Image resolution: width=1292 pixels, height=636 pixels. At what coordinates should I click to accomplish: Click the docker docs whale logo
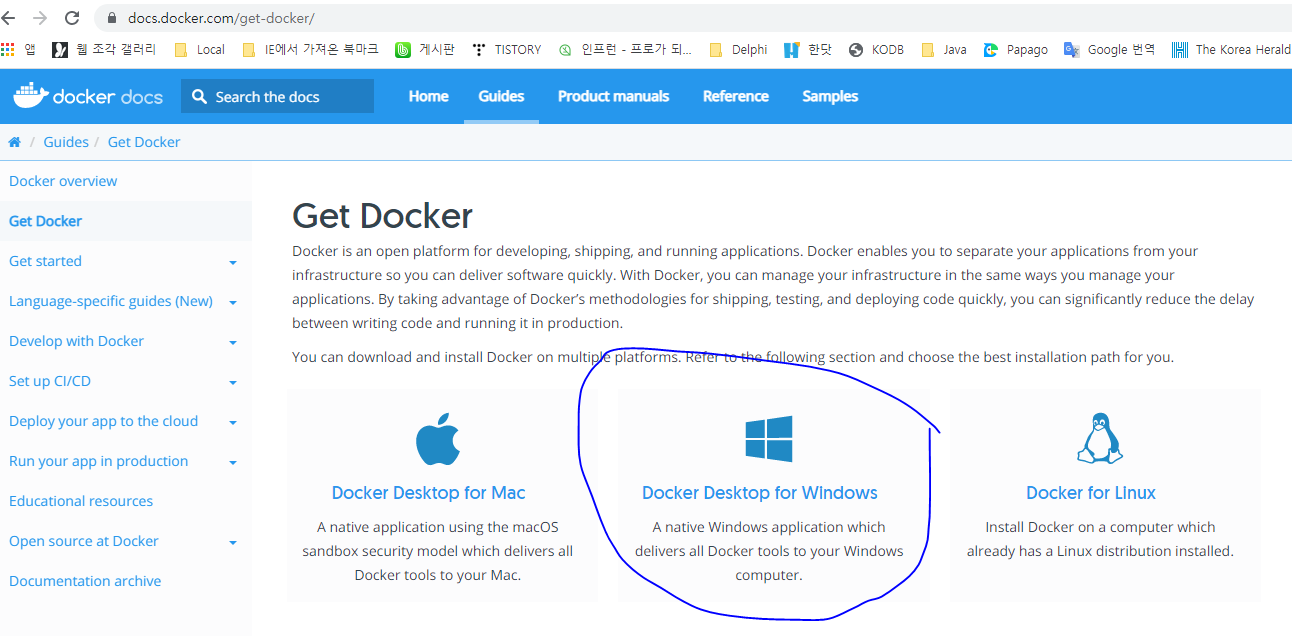[88, 96]
